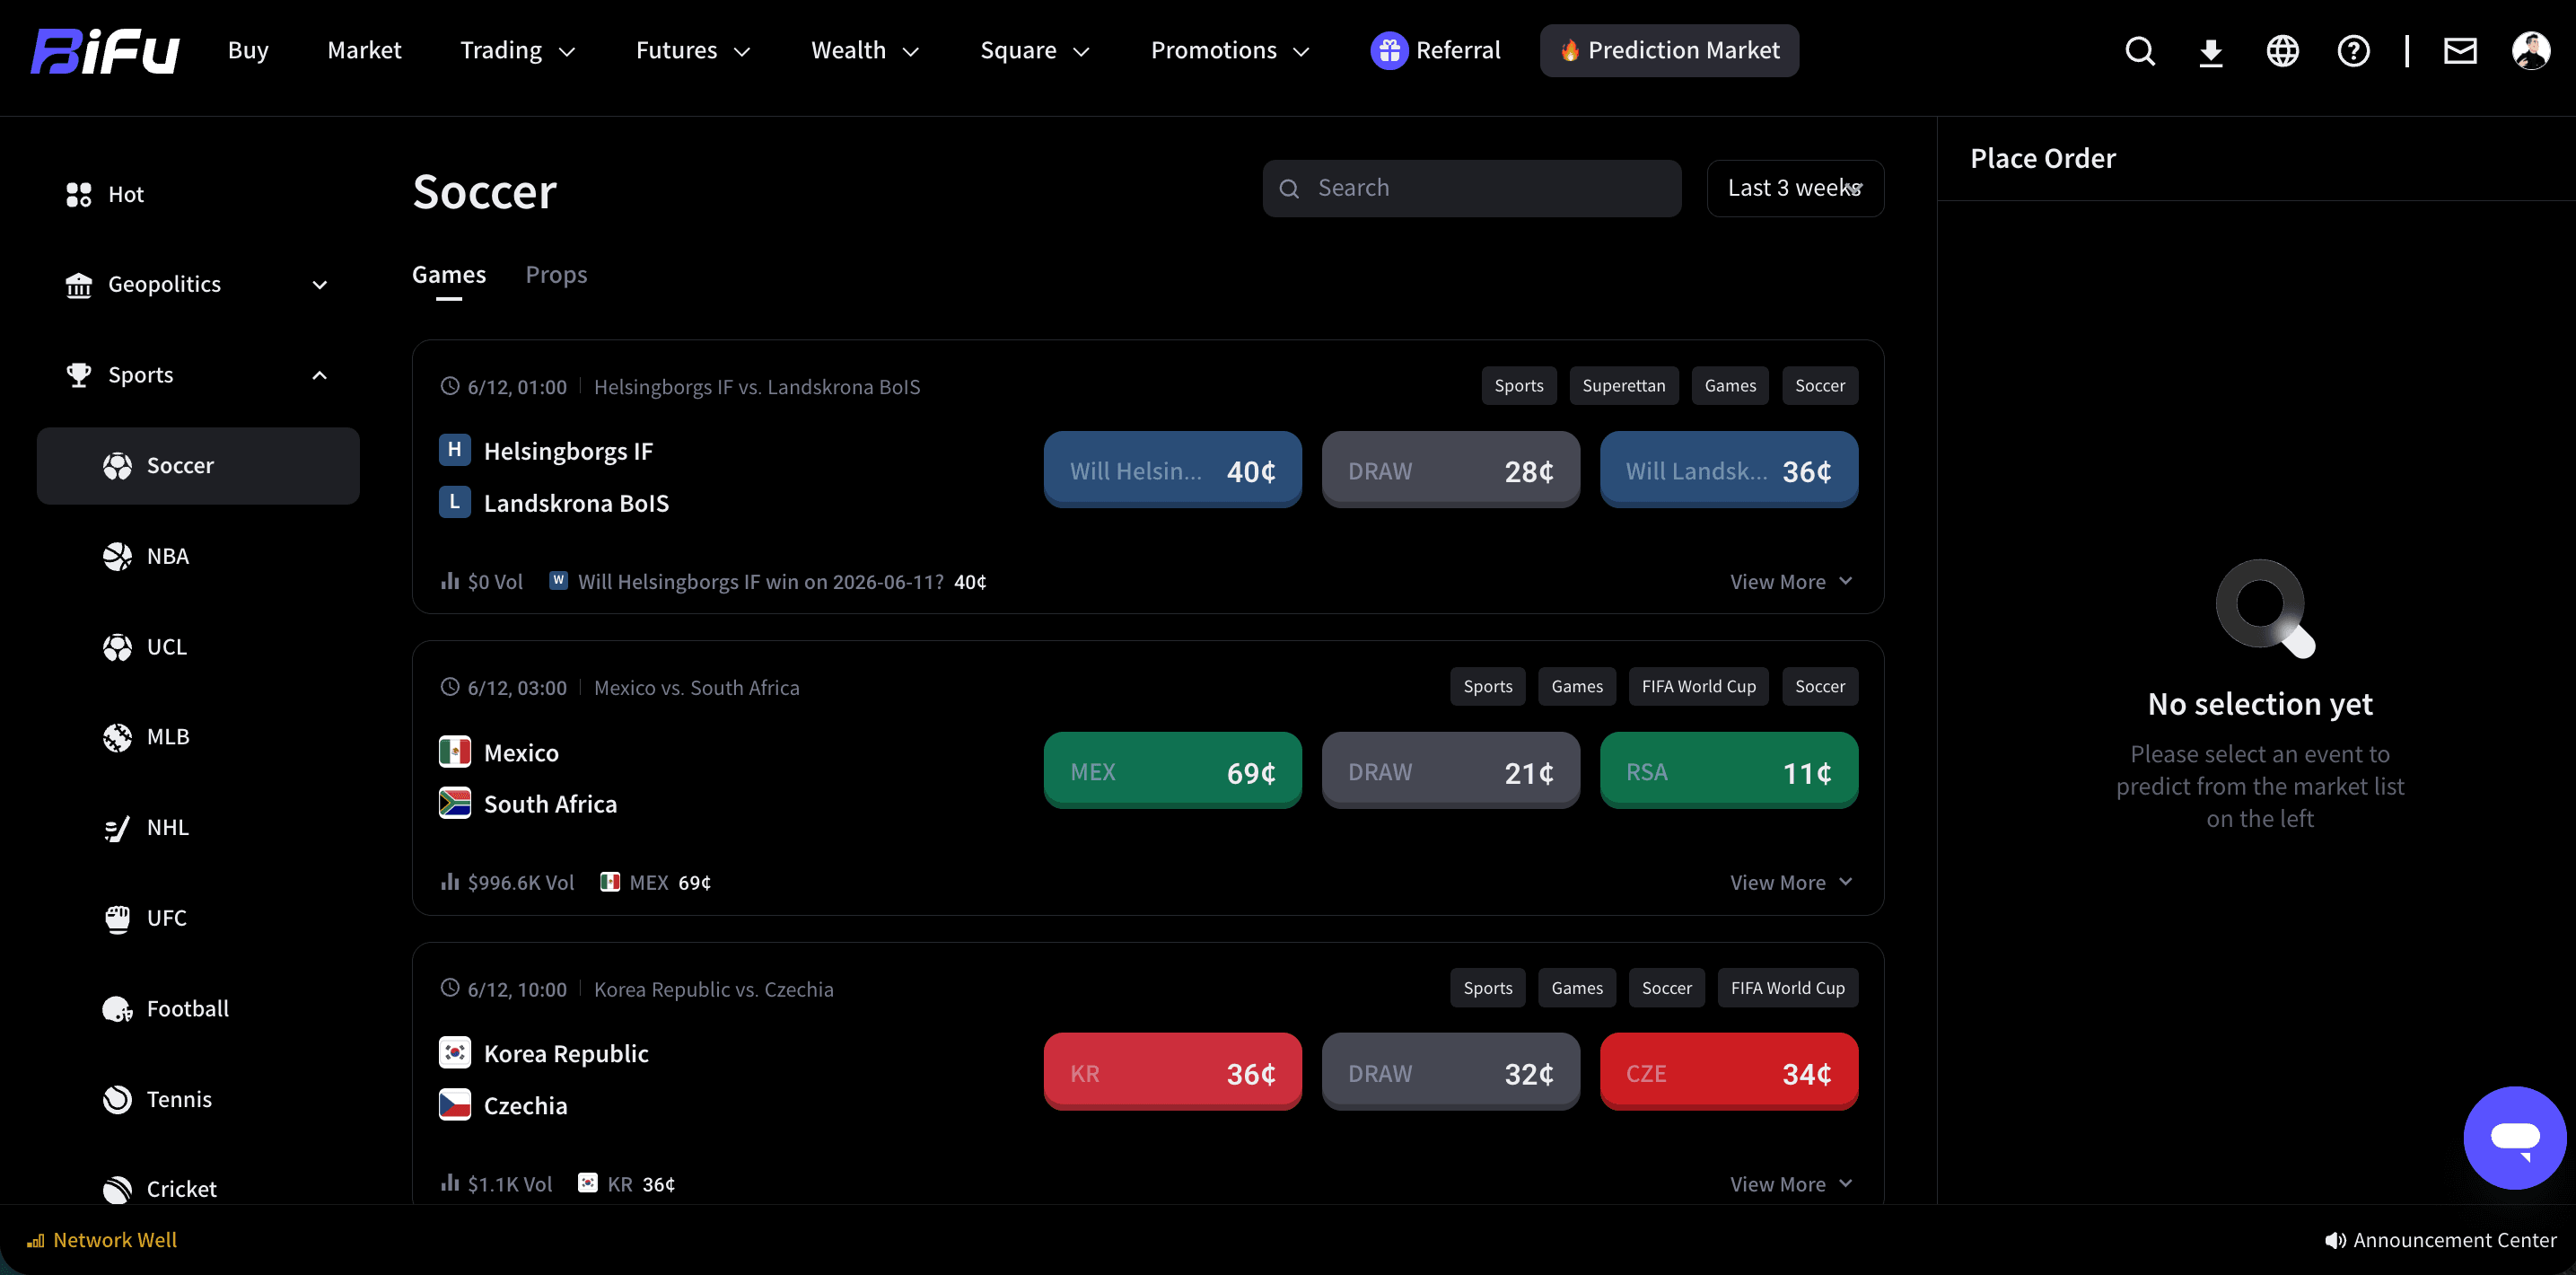Screen dimensions: 2576x1275
Task: Pick MEX at 69¢
Action: tap(1173, 771)
